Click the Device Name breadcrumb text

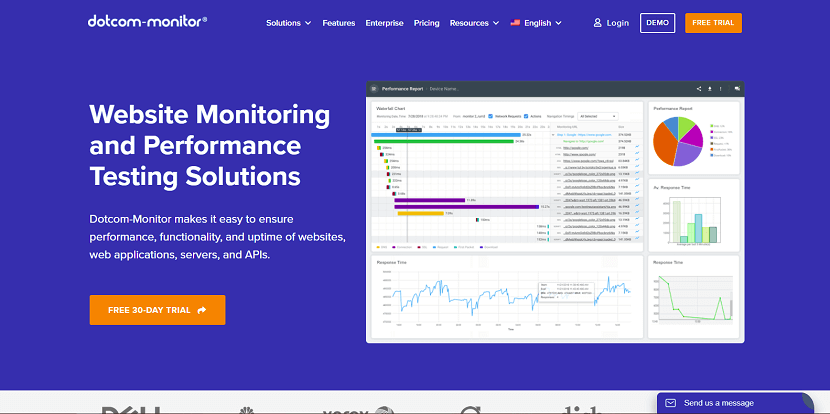444,89
